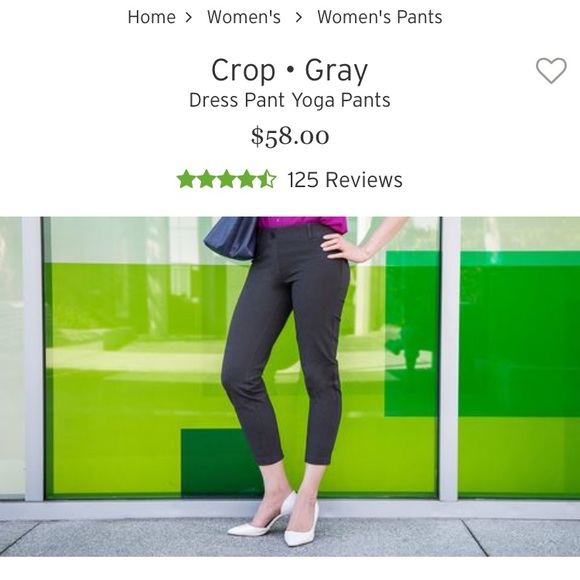Image resolution: width=580 pixels, height=580 pixels.
Task: Navigate to Women's Pants breadcrumb
Action: (380, 17)
